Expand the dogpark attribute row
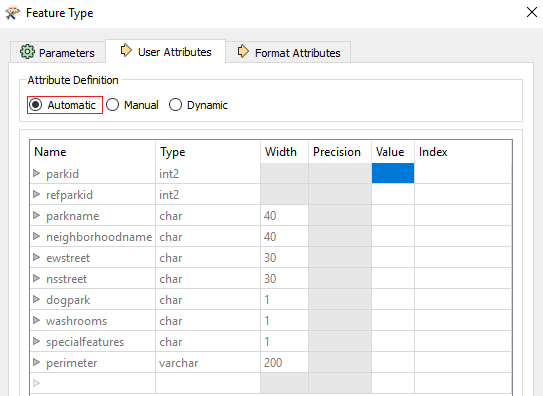This screenshot has height=396, width=543. click(x=36, y=299)
